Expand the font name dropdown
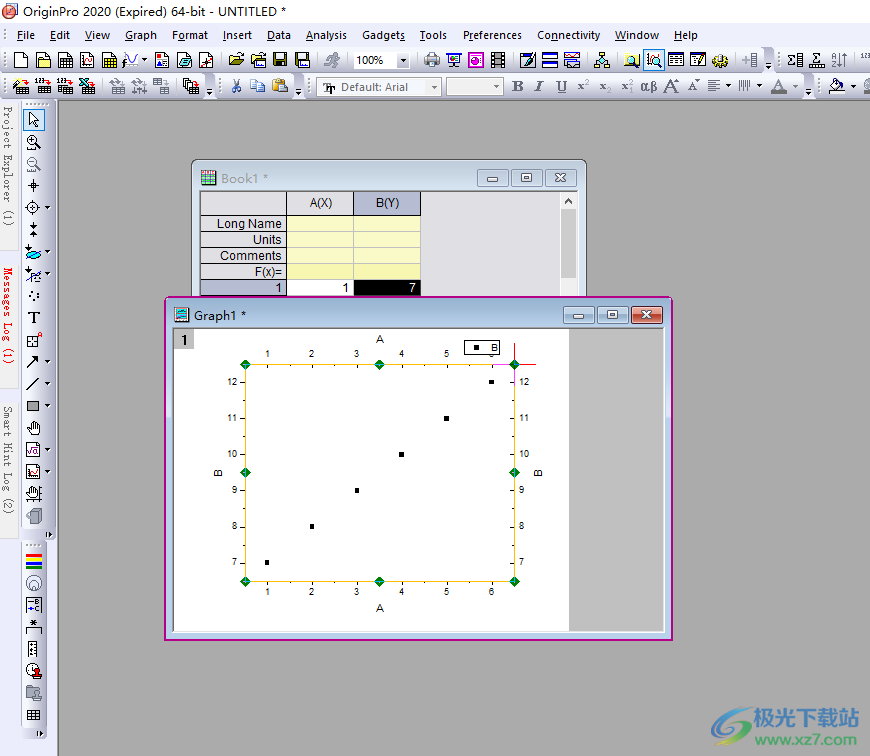This screenshot has width=870, height=756. [x=434, y=87]
